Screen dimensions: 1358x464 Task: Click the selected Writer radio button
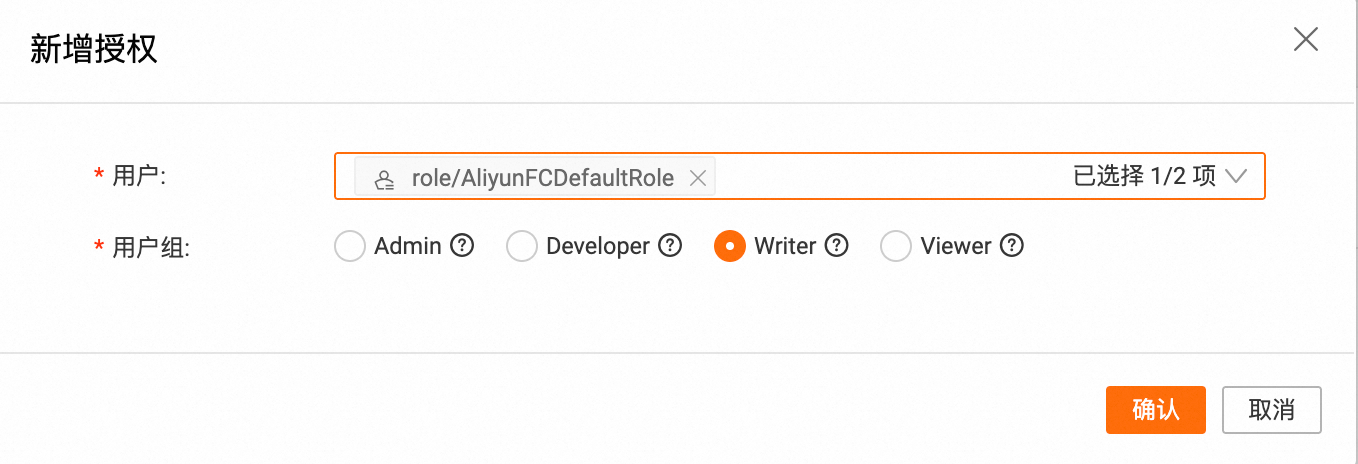pyautogui.click(x=730, y=247)
